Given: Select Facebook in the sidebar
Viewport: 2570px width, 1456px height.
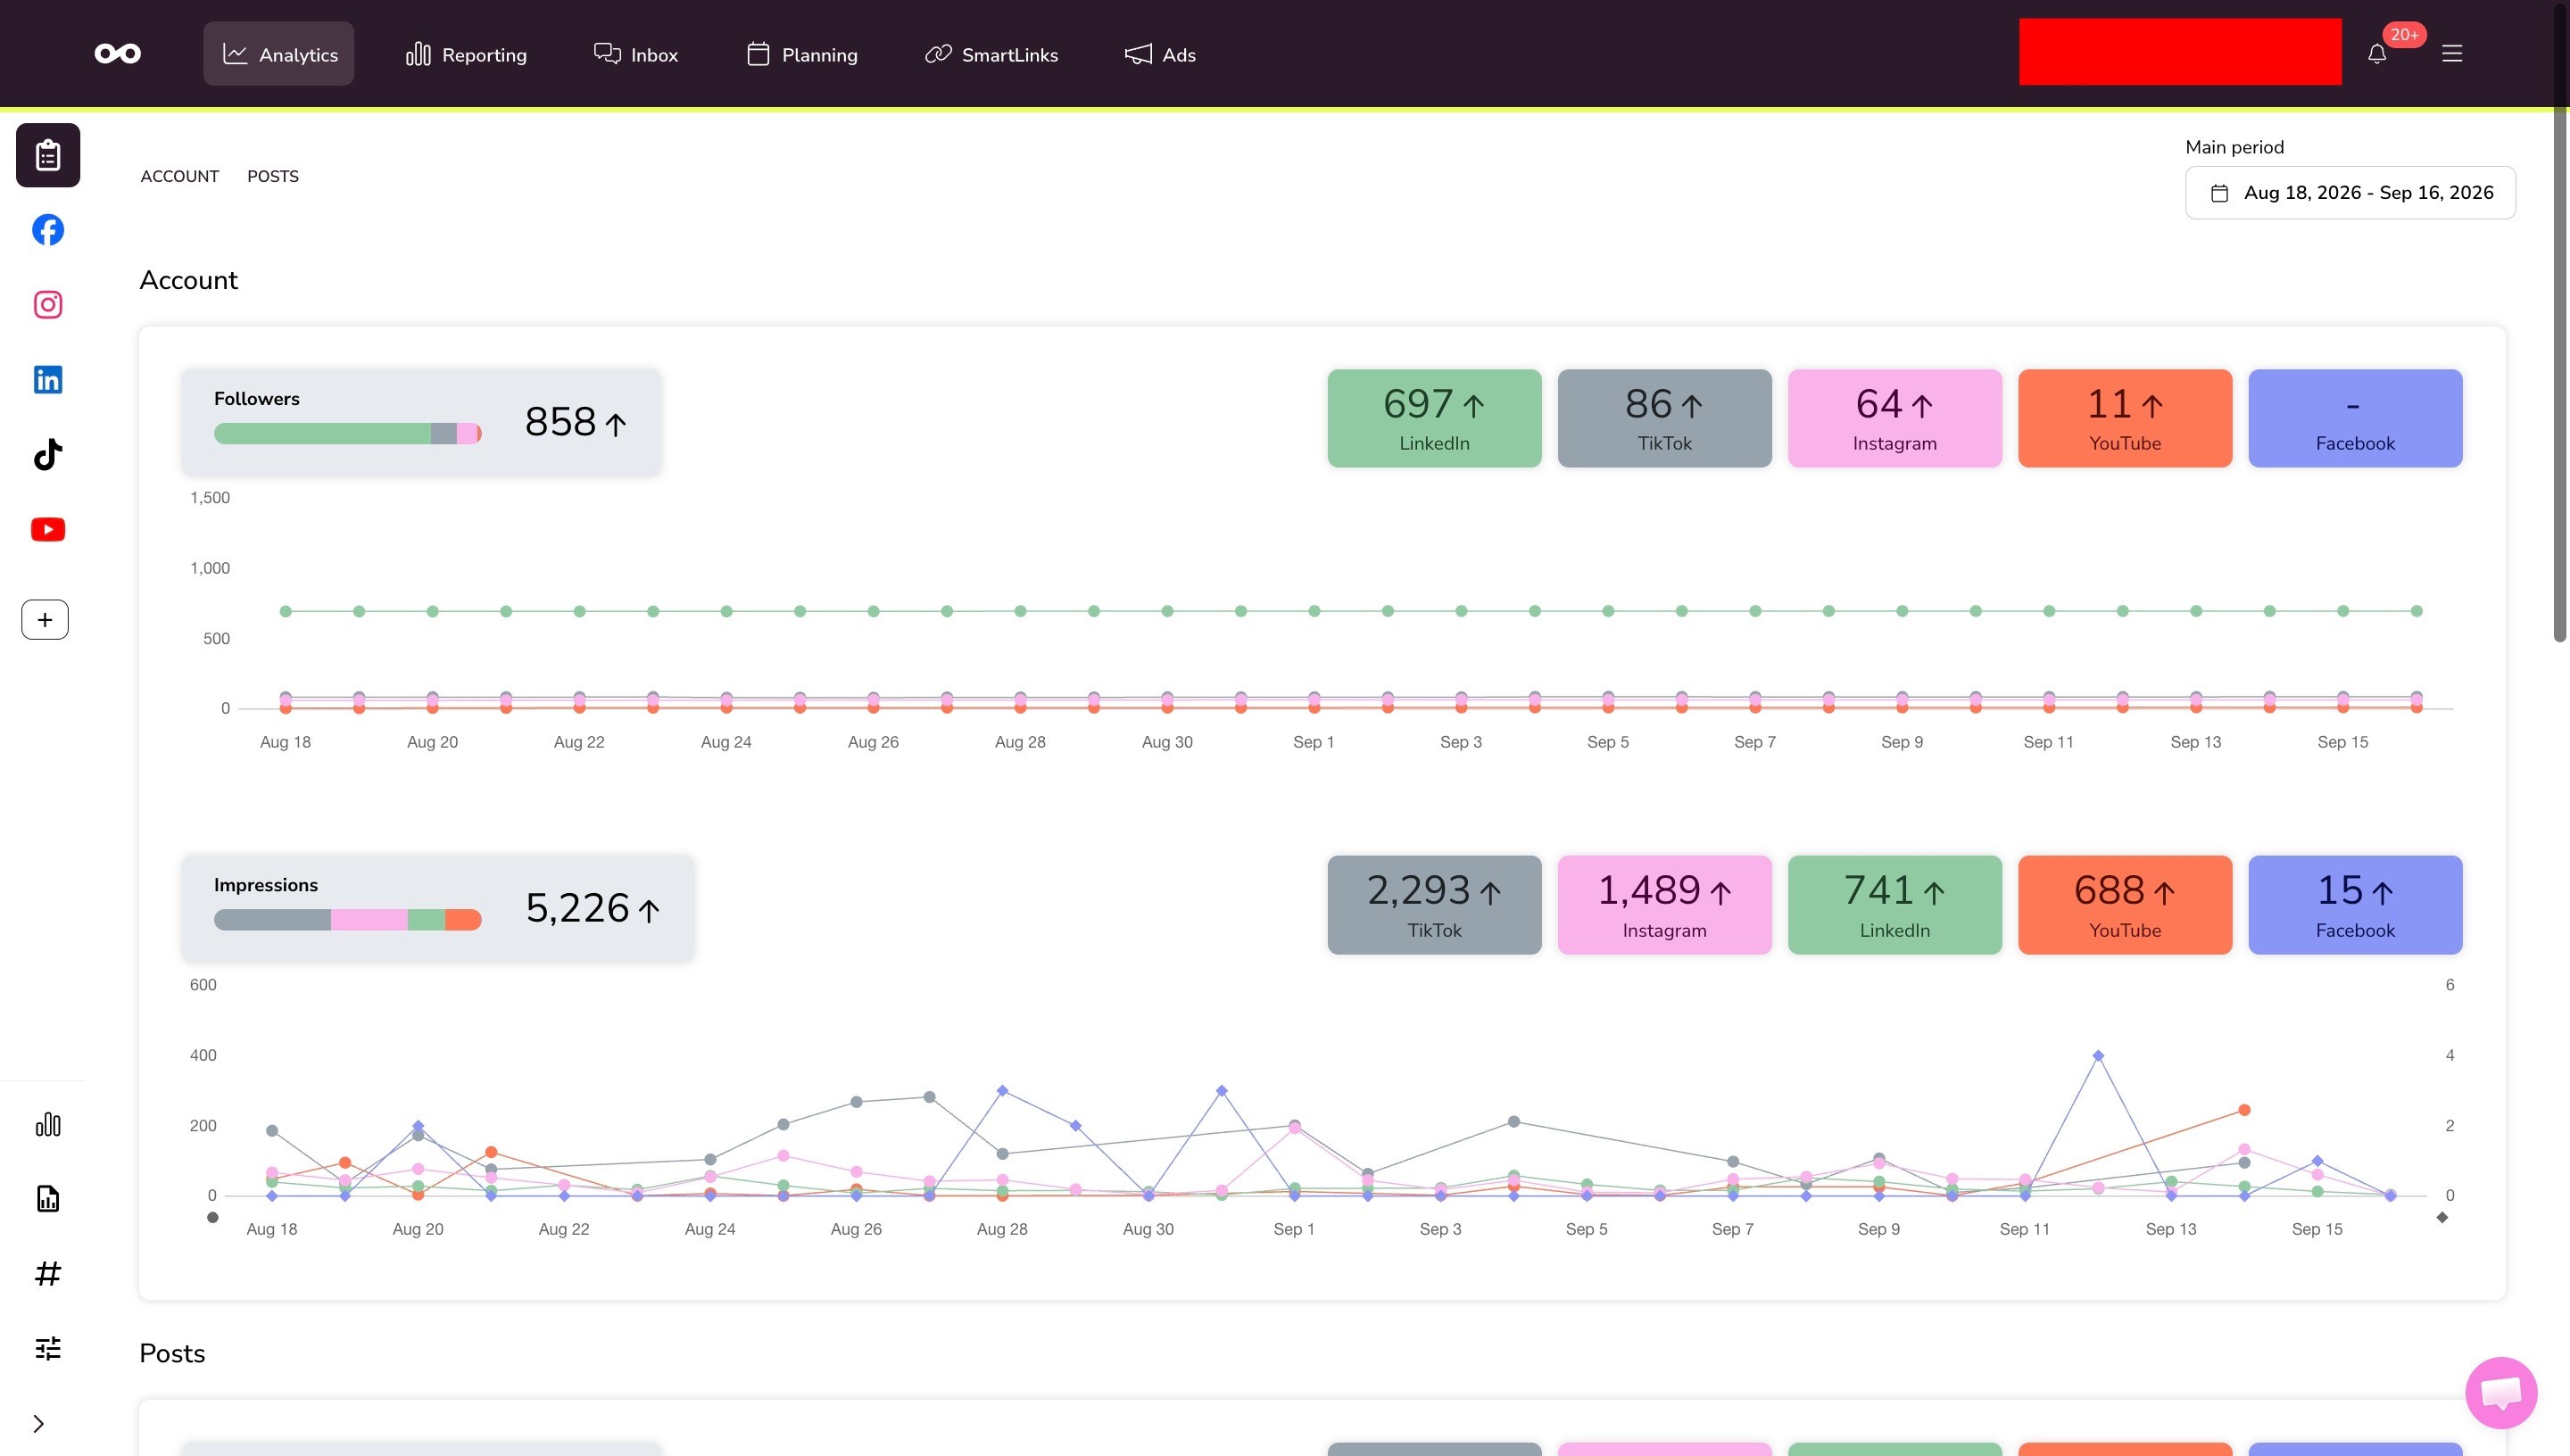Looking at the screenshot, I should click(x=48, y=230).
